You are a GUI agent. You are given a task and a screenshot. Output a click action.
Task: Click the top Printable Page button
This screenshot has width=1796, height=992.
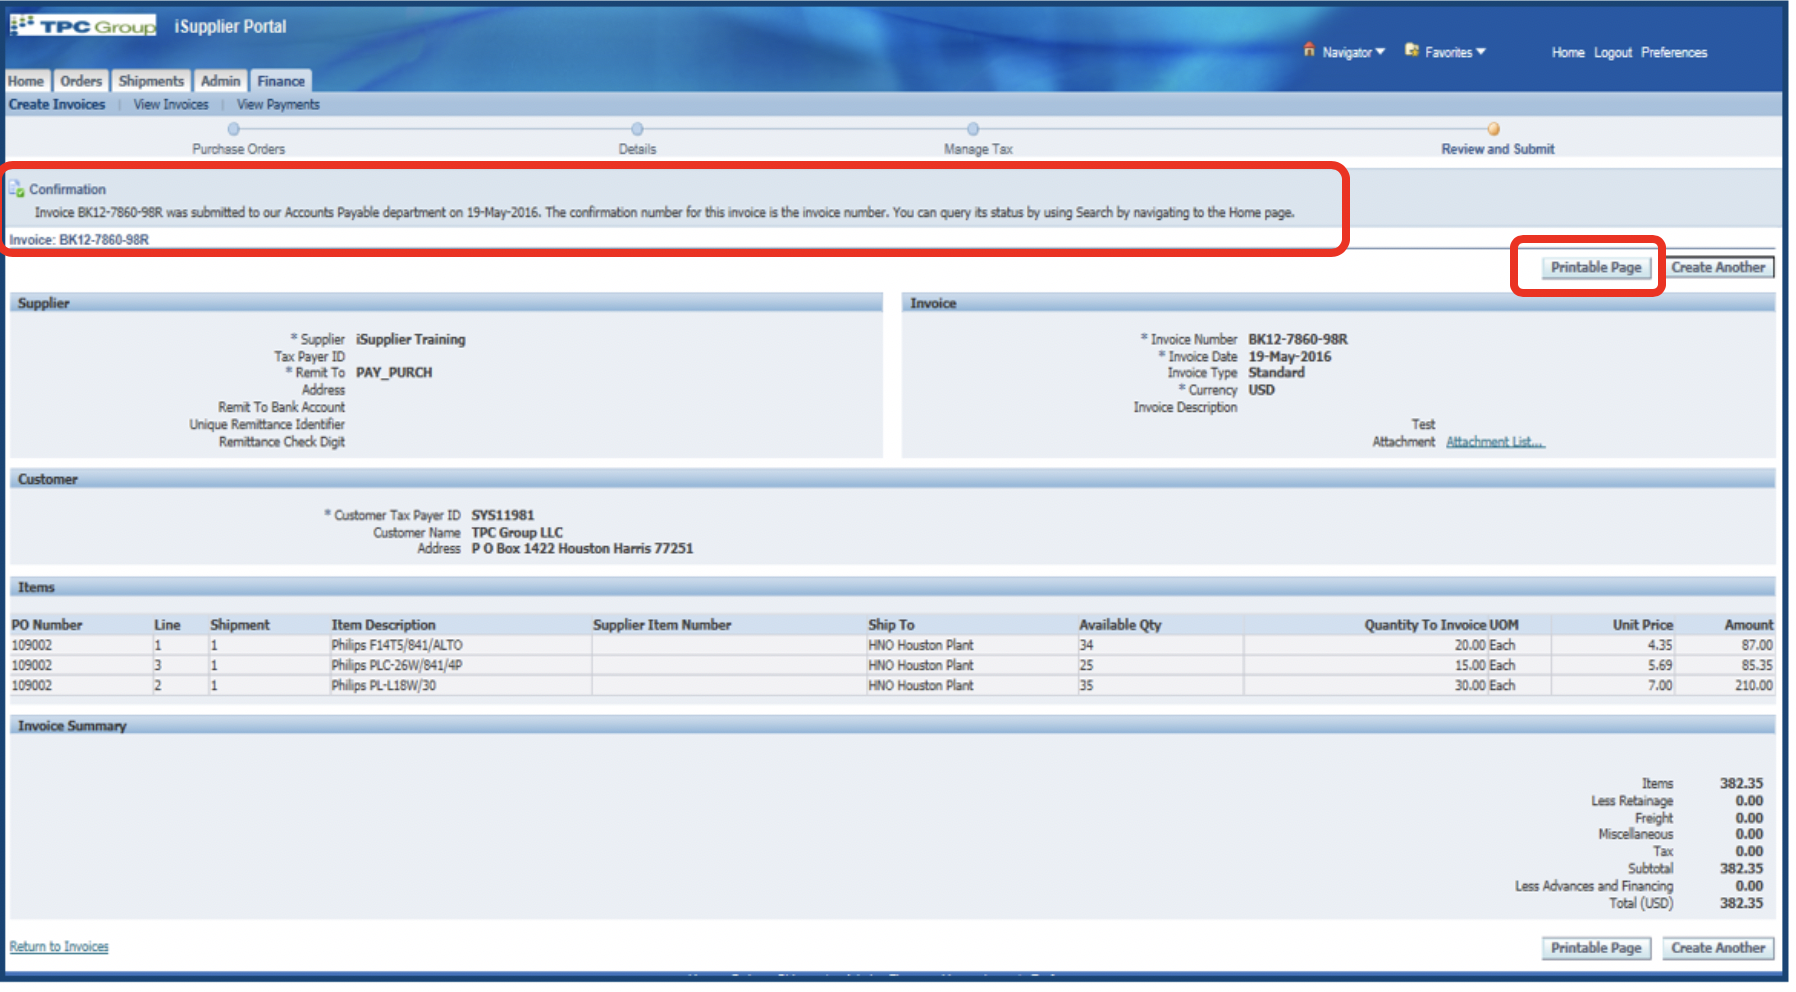tap(1596, 267)
